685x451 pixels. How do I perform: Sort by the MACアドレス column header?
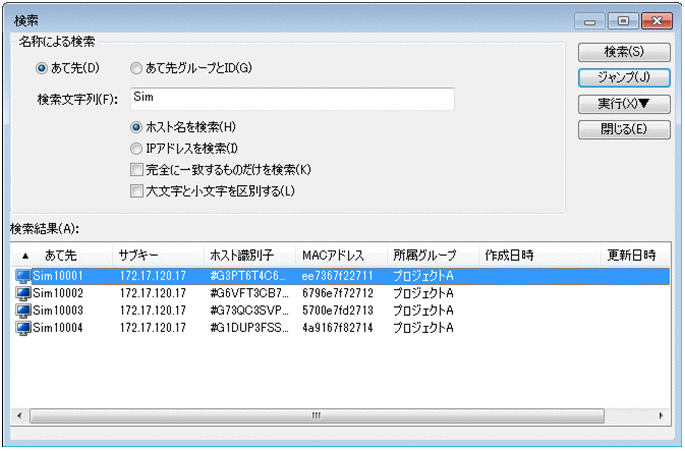[341, 255]
